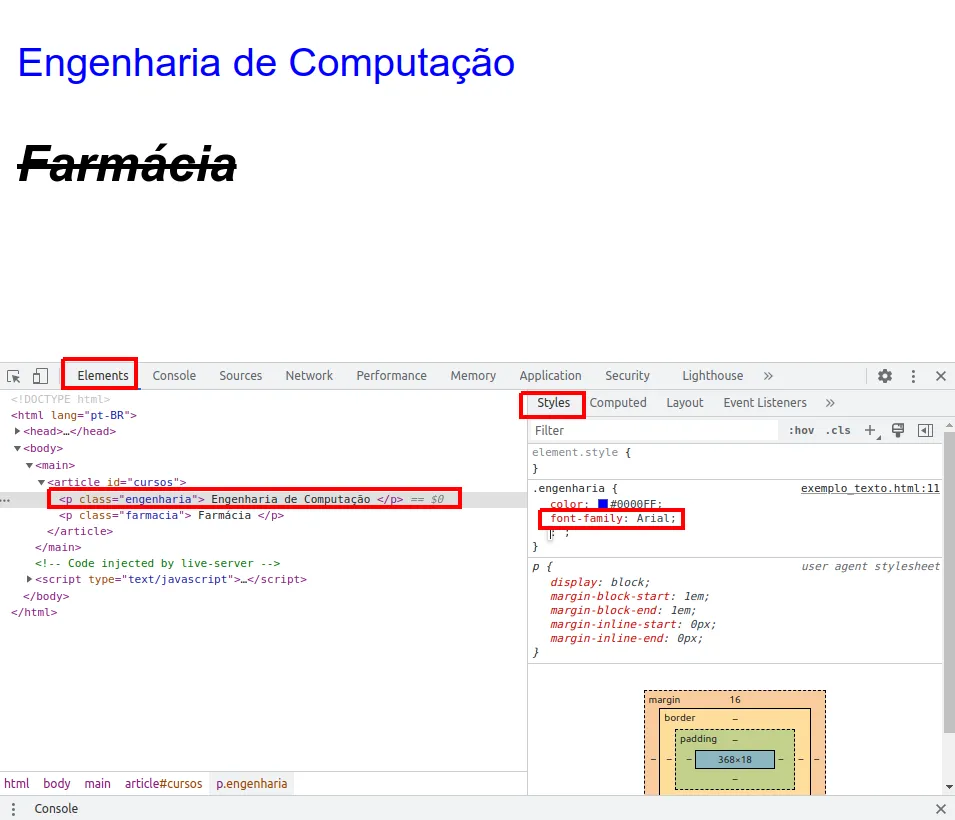Click the Console label in the bottom drawer
Image resolution: width=955 pixels, height=820 pixels.
[x=56, y=809]
